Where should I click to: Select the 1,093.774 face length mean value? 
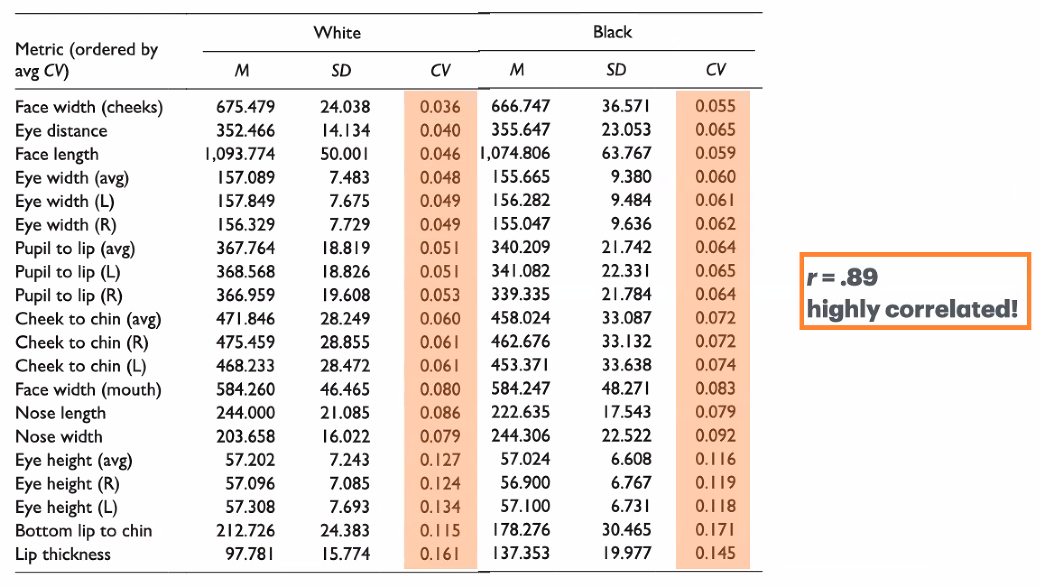tap(239, 154)
